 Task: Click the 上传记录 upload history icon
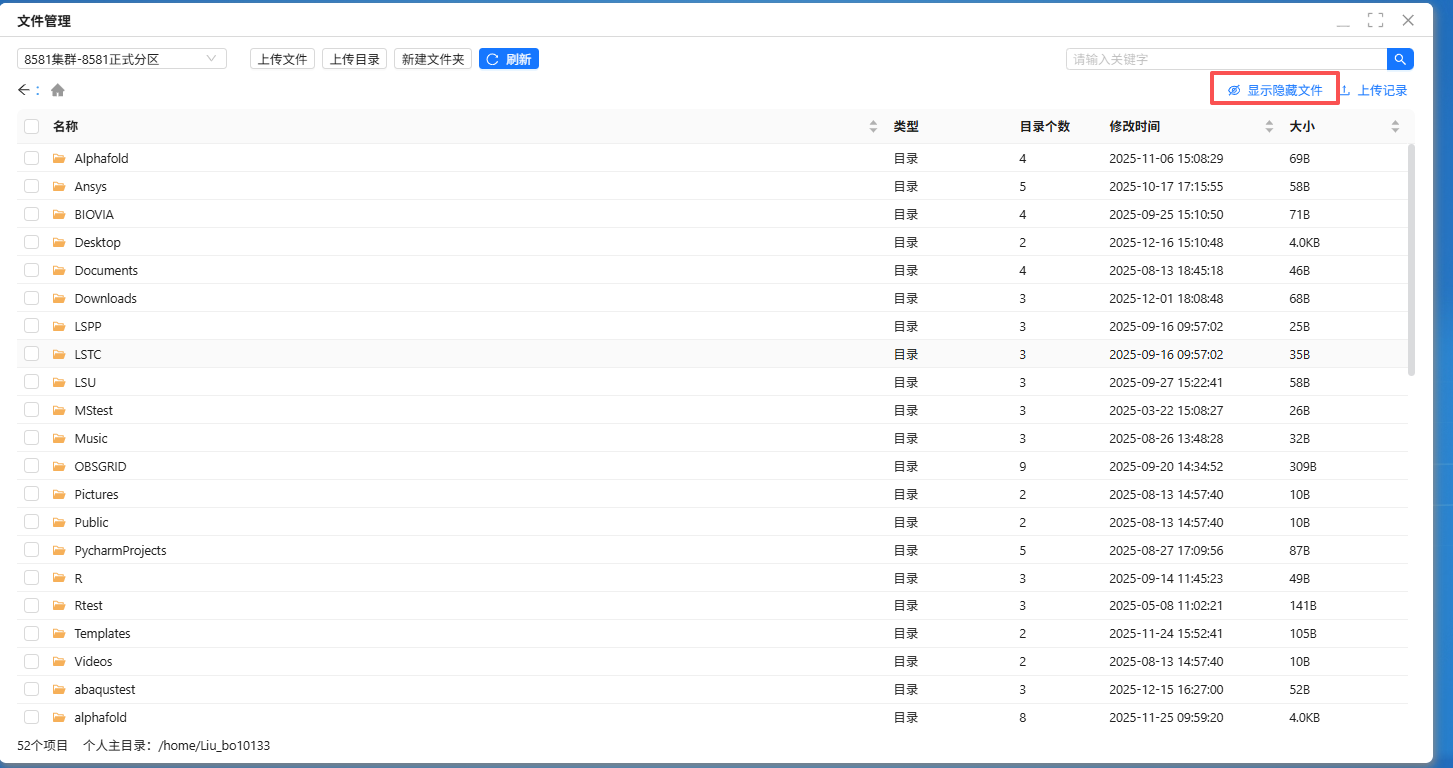tap(1345, 91)
